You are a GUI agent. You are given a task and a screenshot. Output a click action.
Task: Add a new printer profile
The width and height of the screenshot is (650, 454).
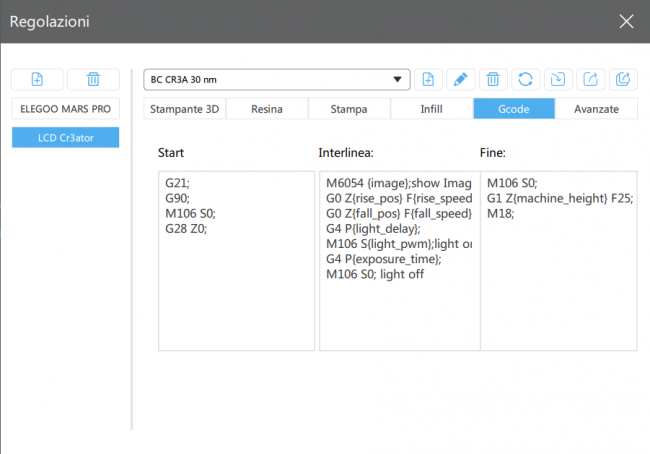pos(36,80)
